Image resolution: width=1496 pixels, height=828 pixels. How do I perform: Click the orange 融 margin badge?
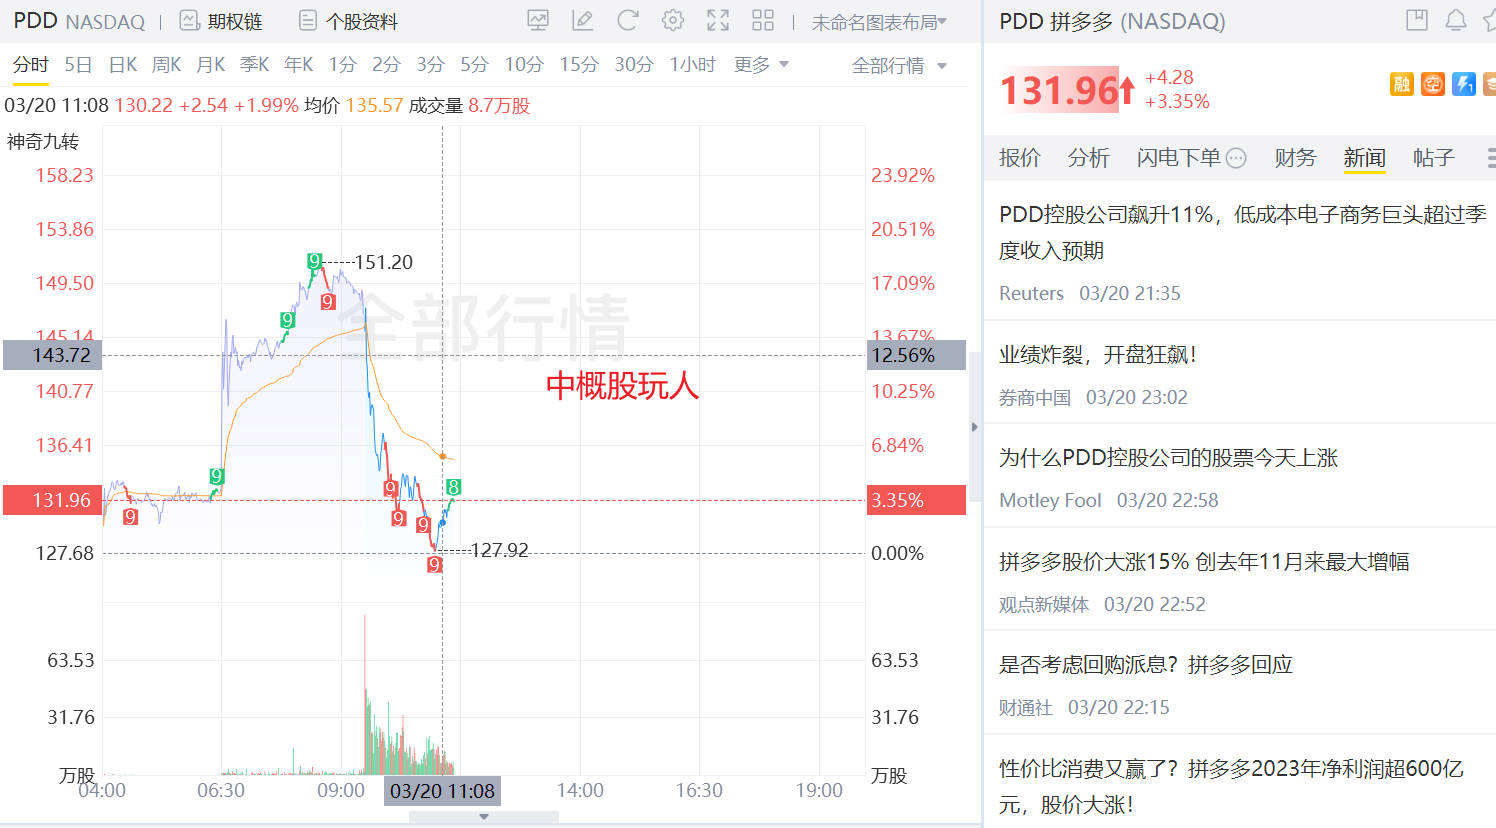[x=1402, y=85]
